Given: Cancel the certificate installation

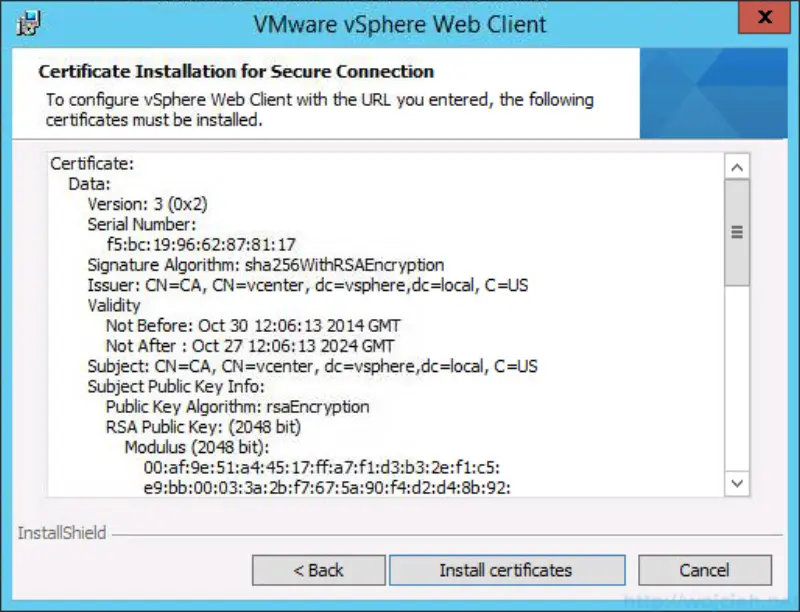Looking at the screenshot, I should coord(704,569).
